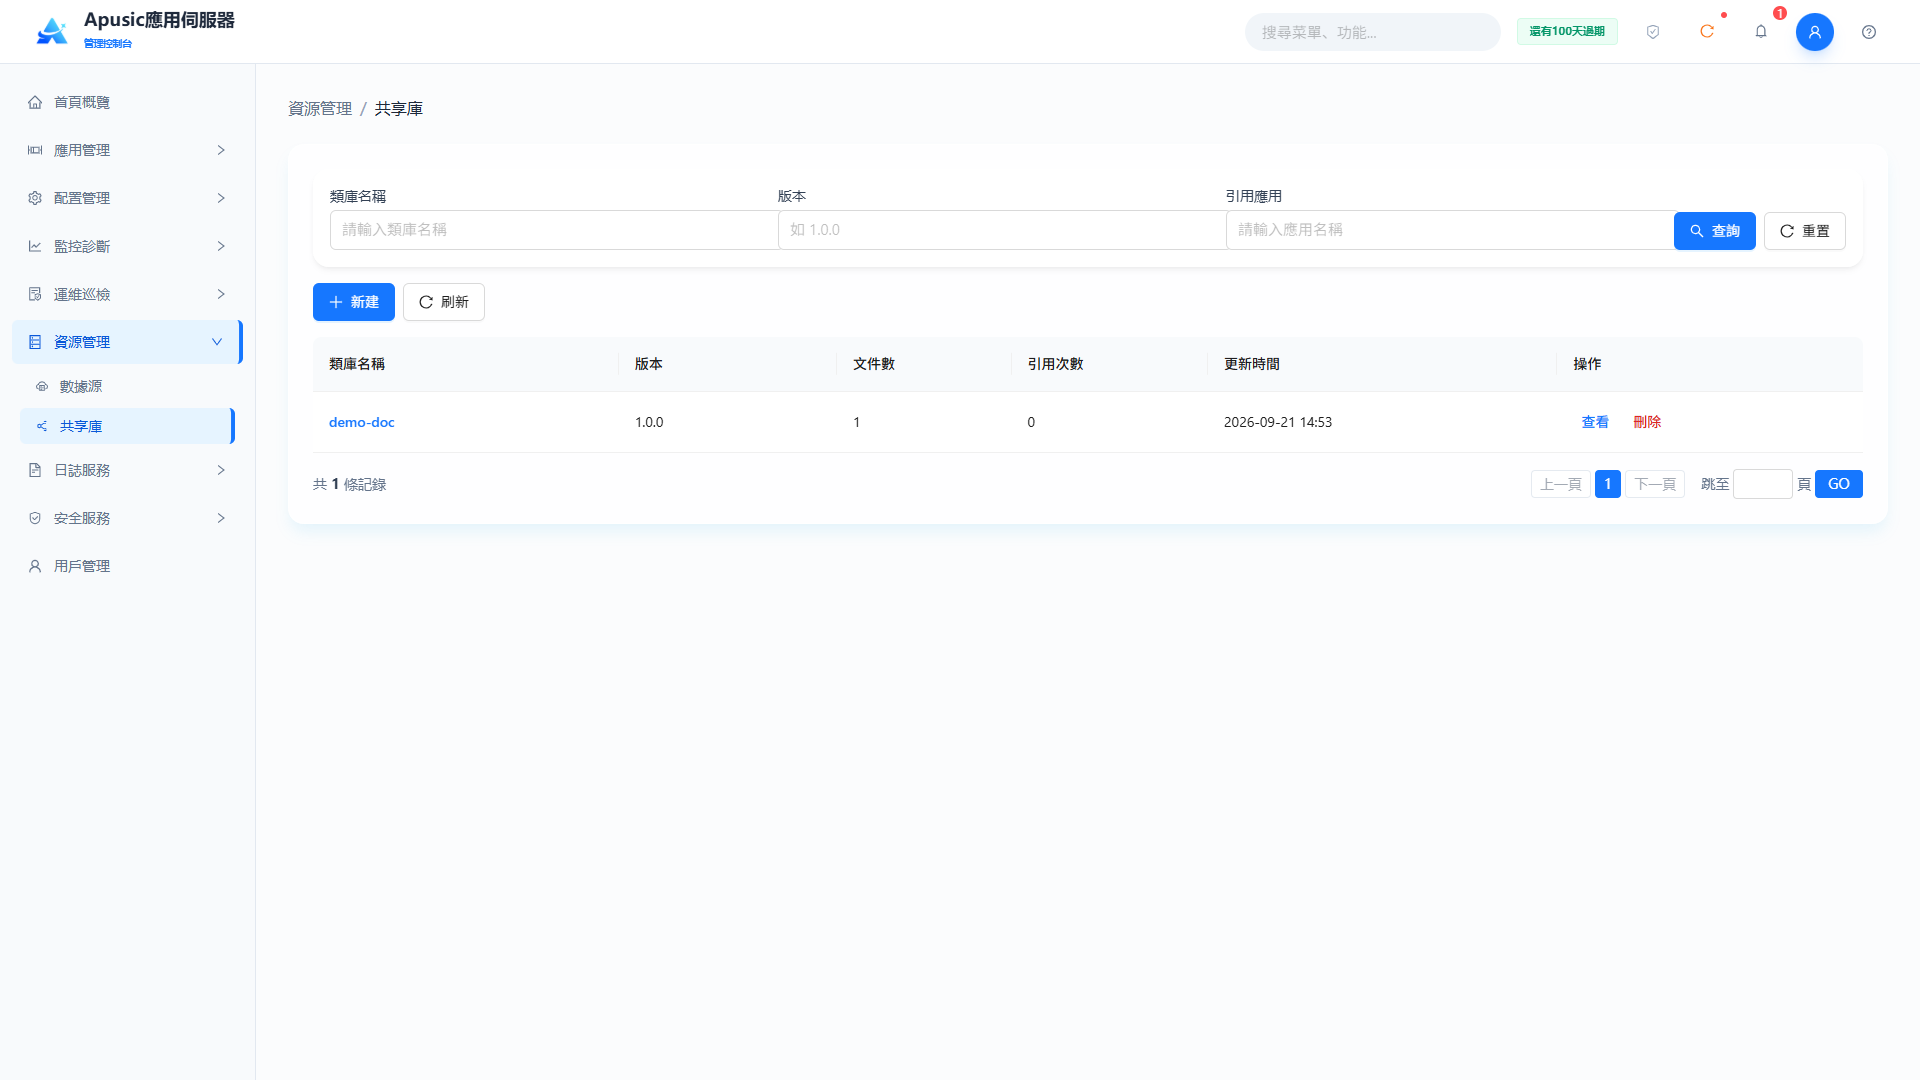Viewport: 1920px width, 1080px height.
Task: Click the help question mark icon
Action: tap(1869, 32)
